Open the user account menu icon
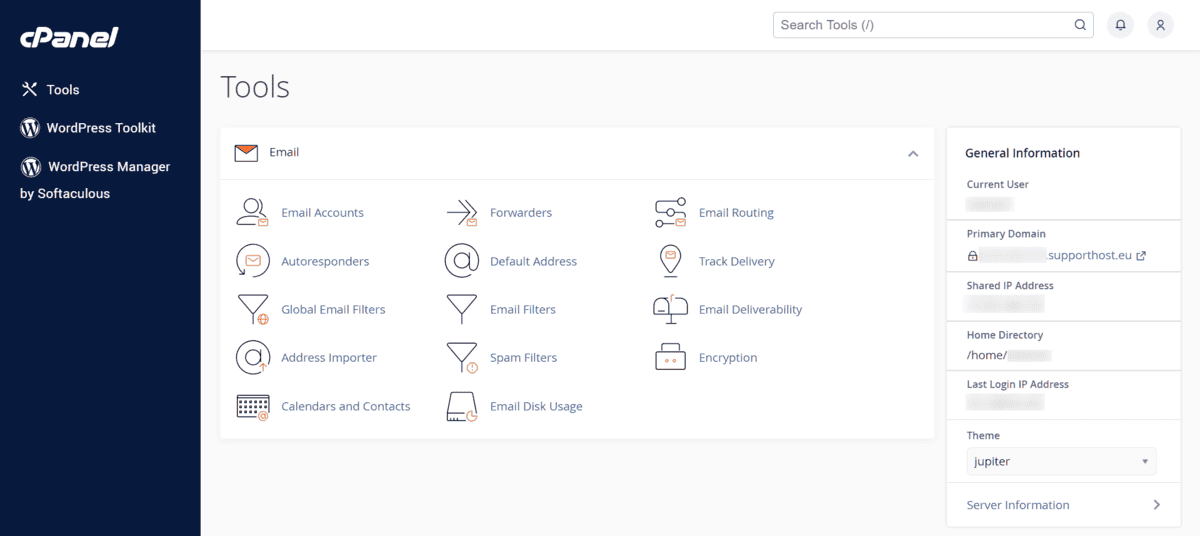This screenshot has width=1200, height=536. pyautogui.click(x=1160, y=25)
